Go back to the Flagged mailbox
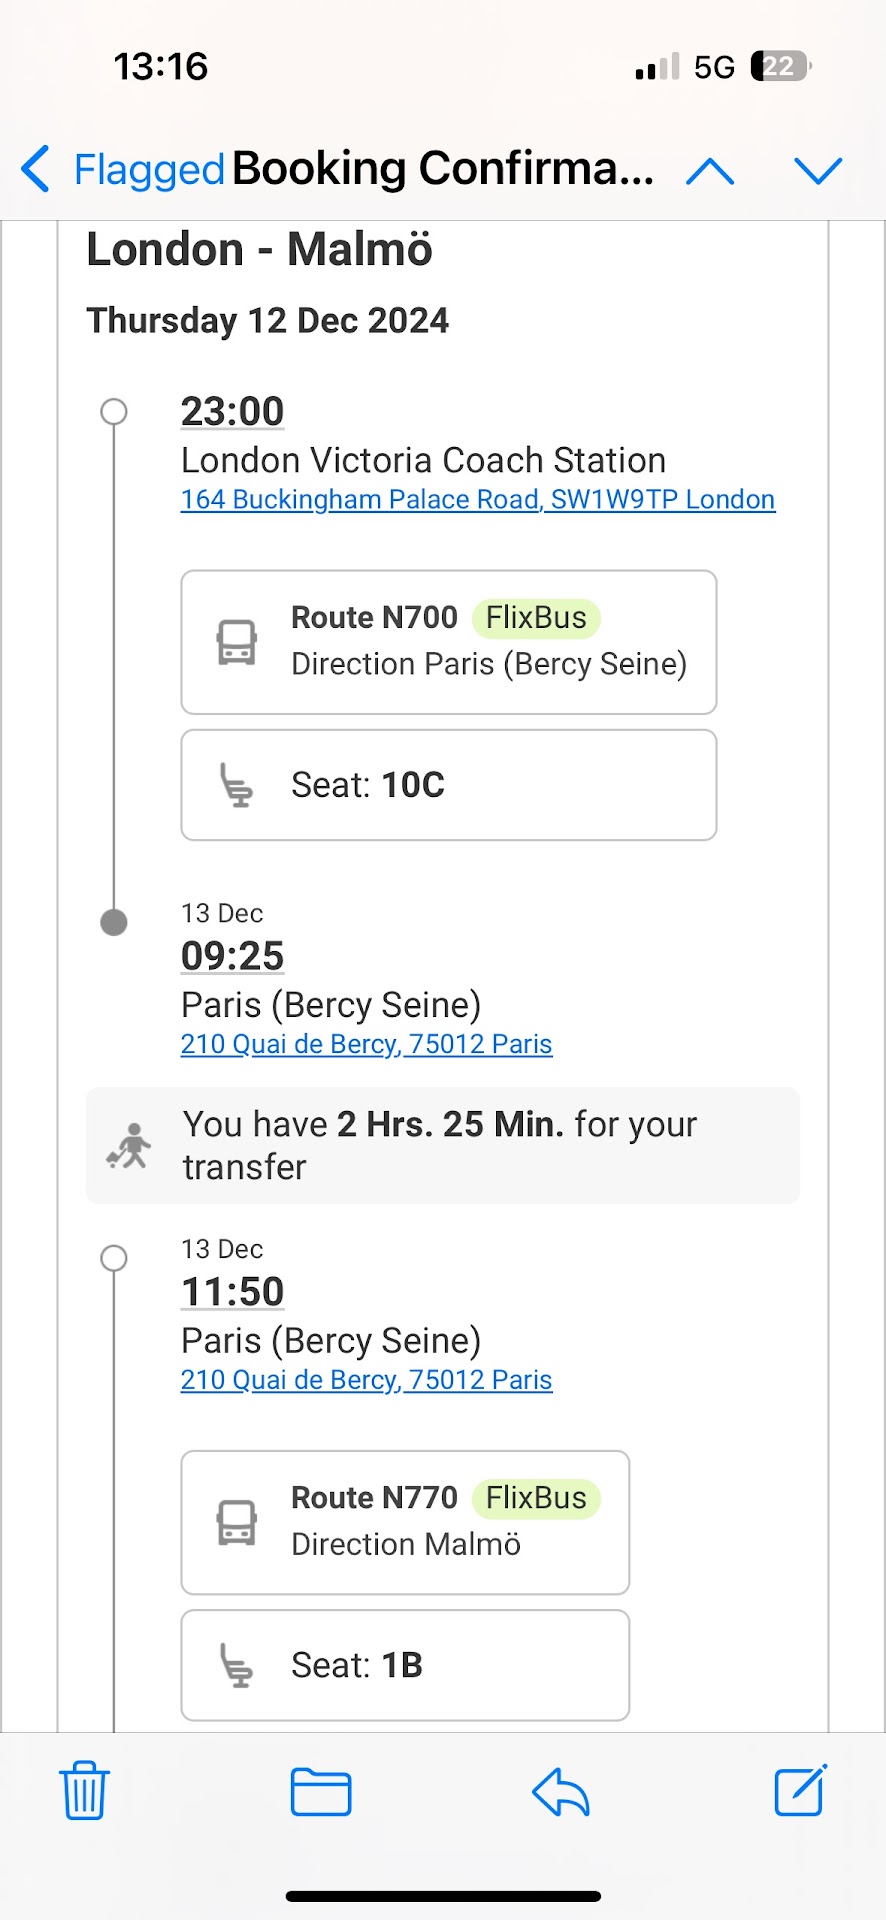Viewport: 886px width, 1920px height. coord(124,169)
